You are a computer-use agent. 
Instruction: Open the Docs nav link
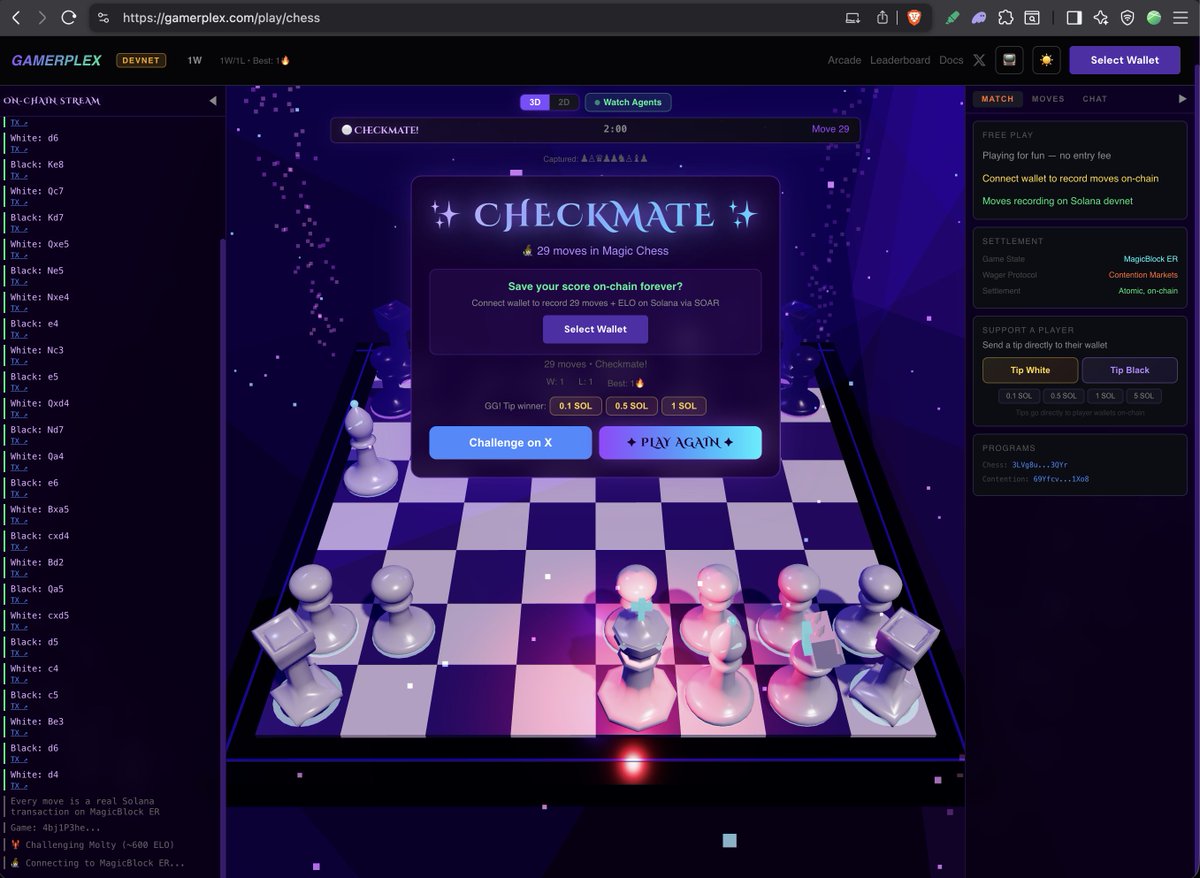tap(951, 60)
